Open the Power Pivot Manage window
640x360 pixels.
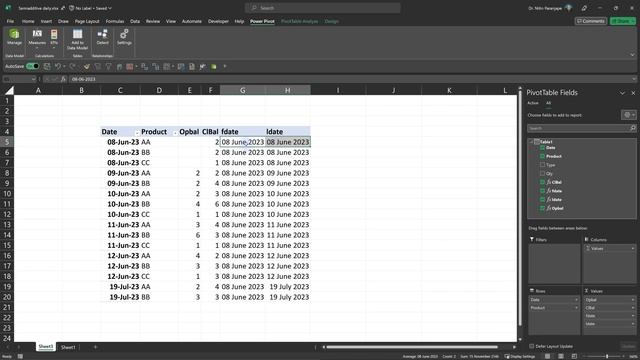(14, 37)
